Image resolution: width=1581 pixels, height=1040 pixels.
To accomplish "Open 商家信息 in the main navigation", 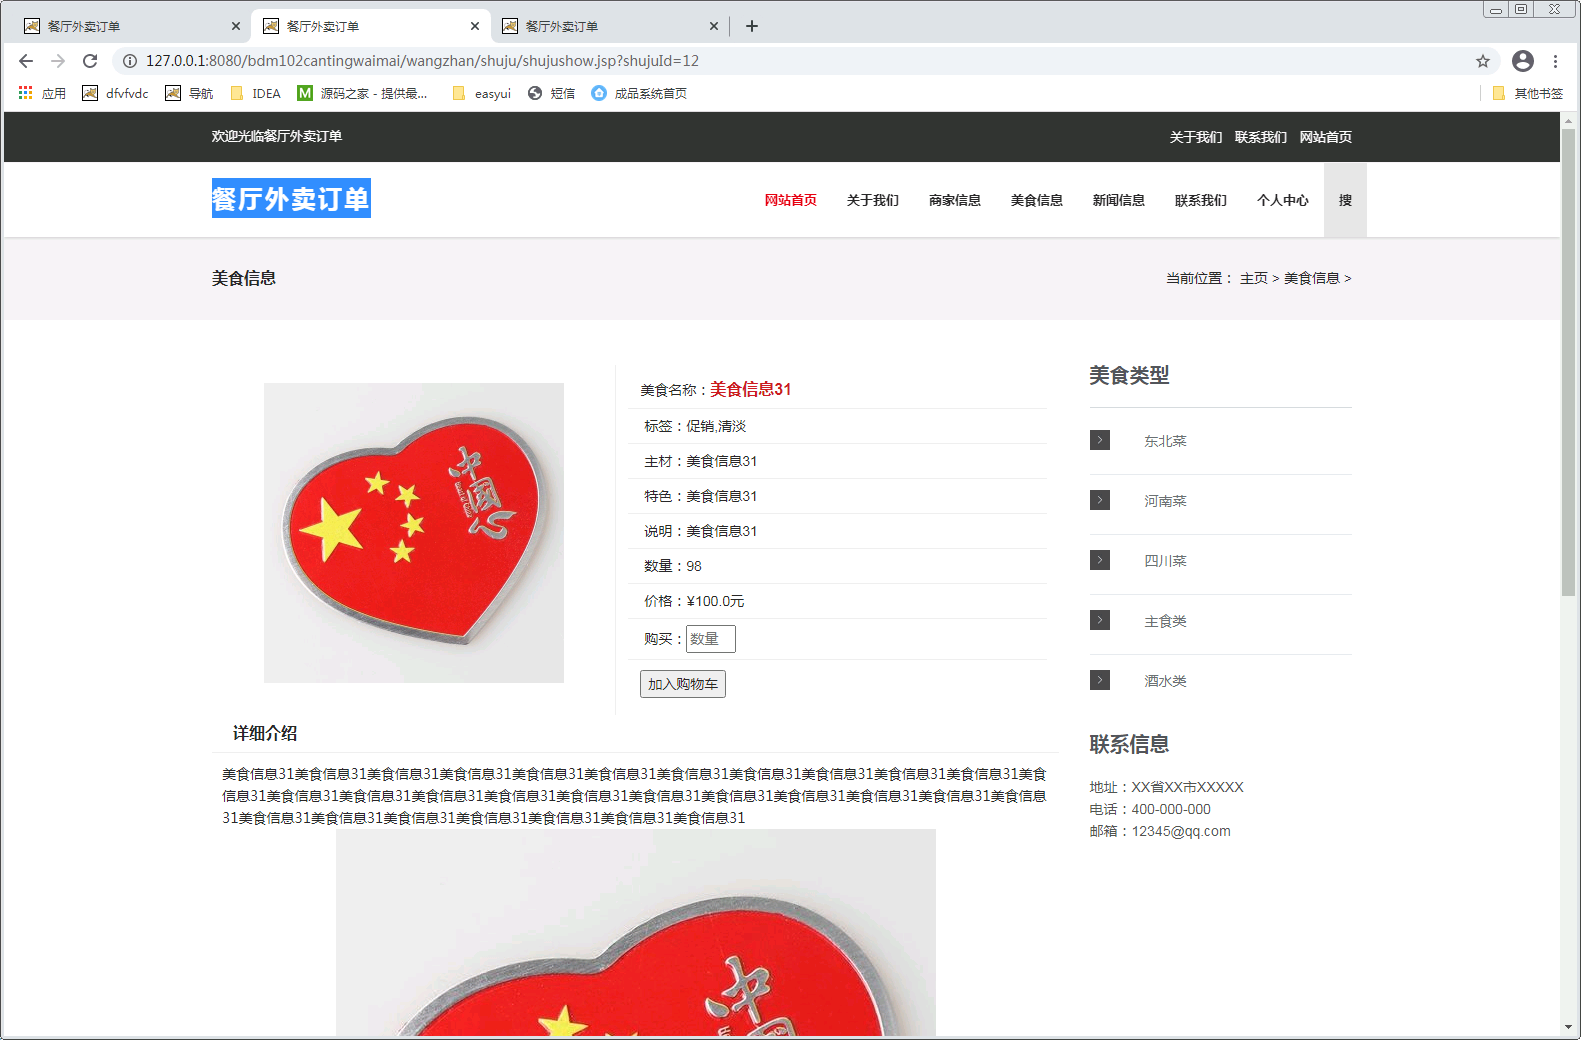I will [x=955, y=200].
